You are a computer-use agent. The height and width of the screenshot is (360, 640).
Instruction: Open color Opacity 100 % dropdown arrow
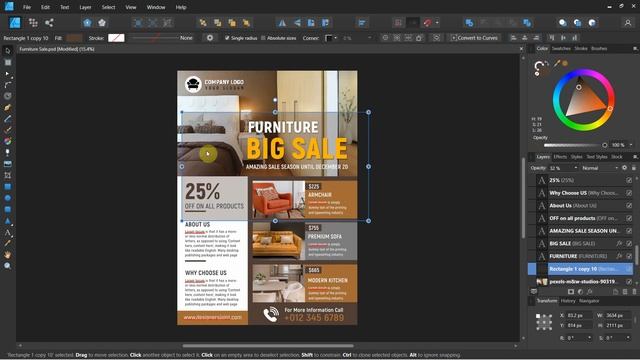631,145
